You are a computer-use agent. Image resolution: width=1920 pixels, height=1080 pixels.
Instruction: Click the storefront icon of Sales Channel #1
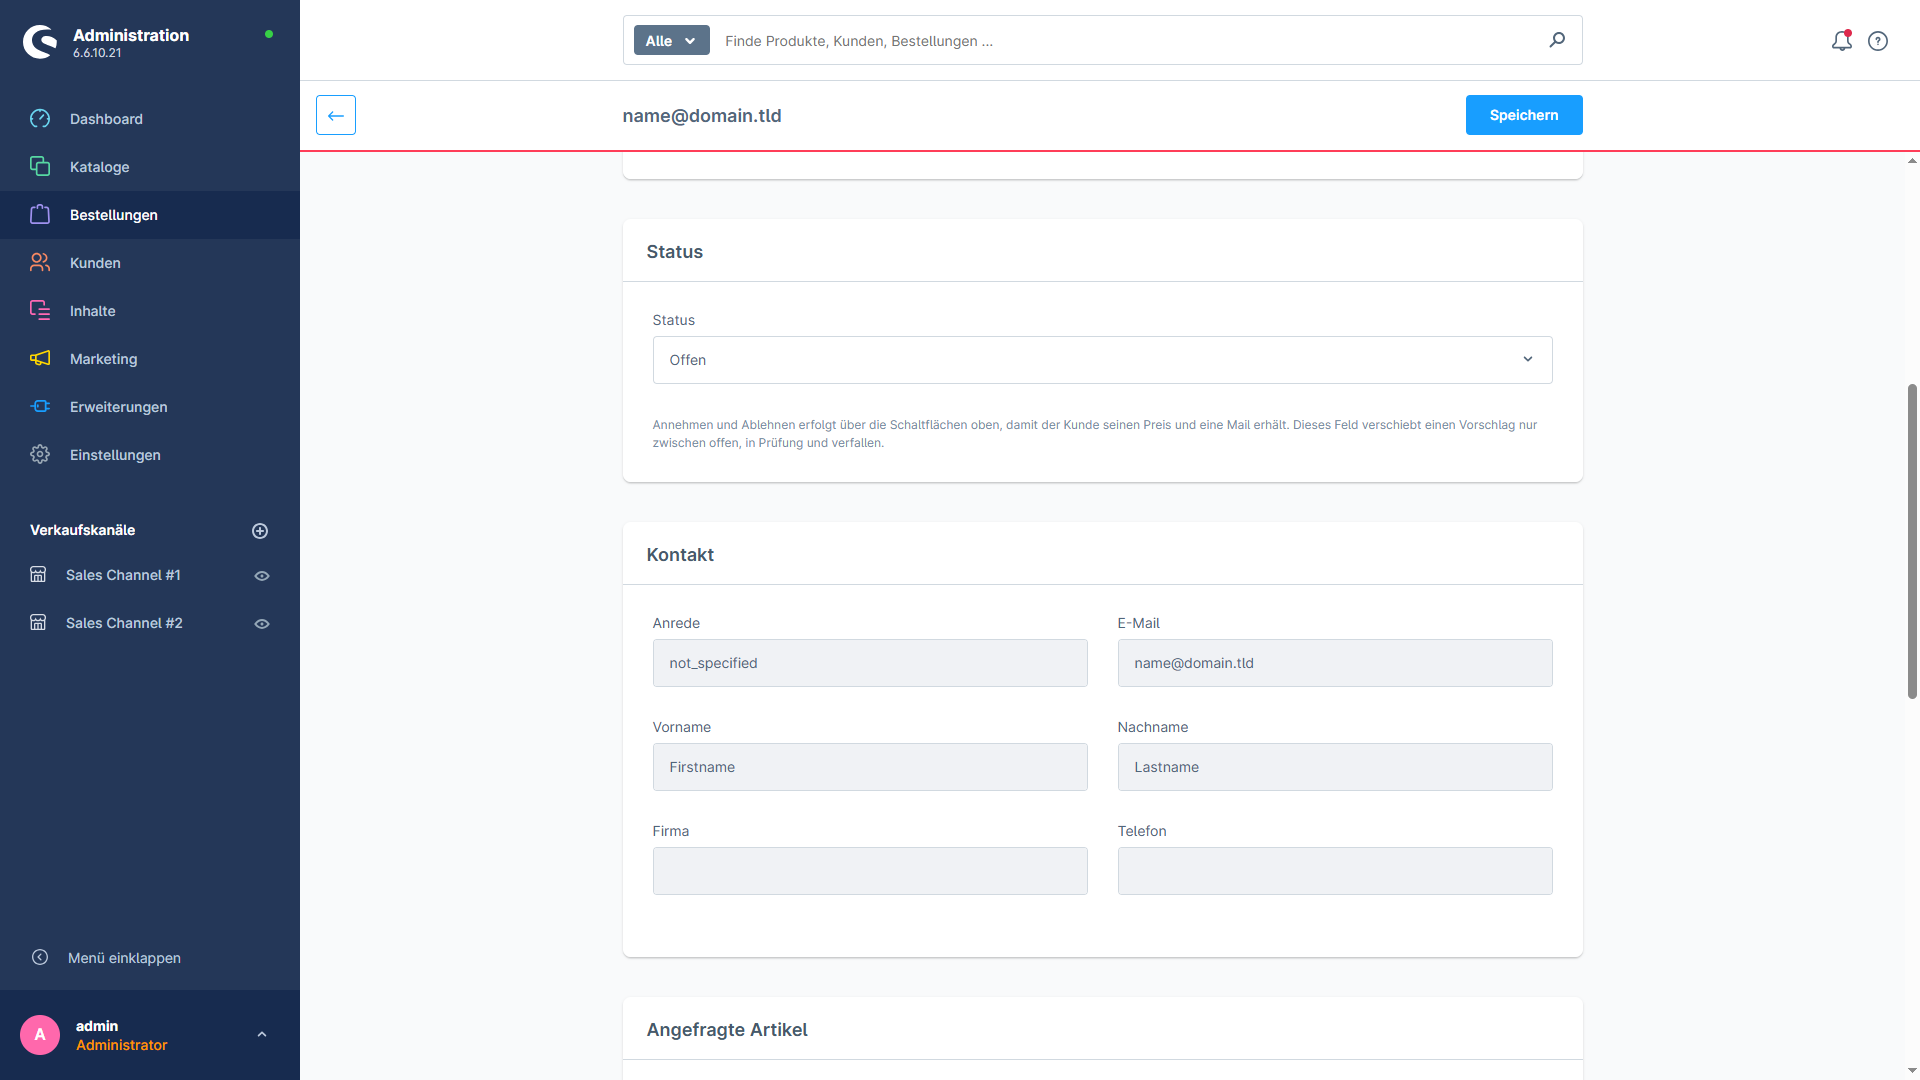[x=38, y=575]
